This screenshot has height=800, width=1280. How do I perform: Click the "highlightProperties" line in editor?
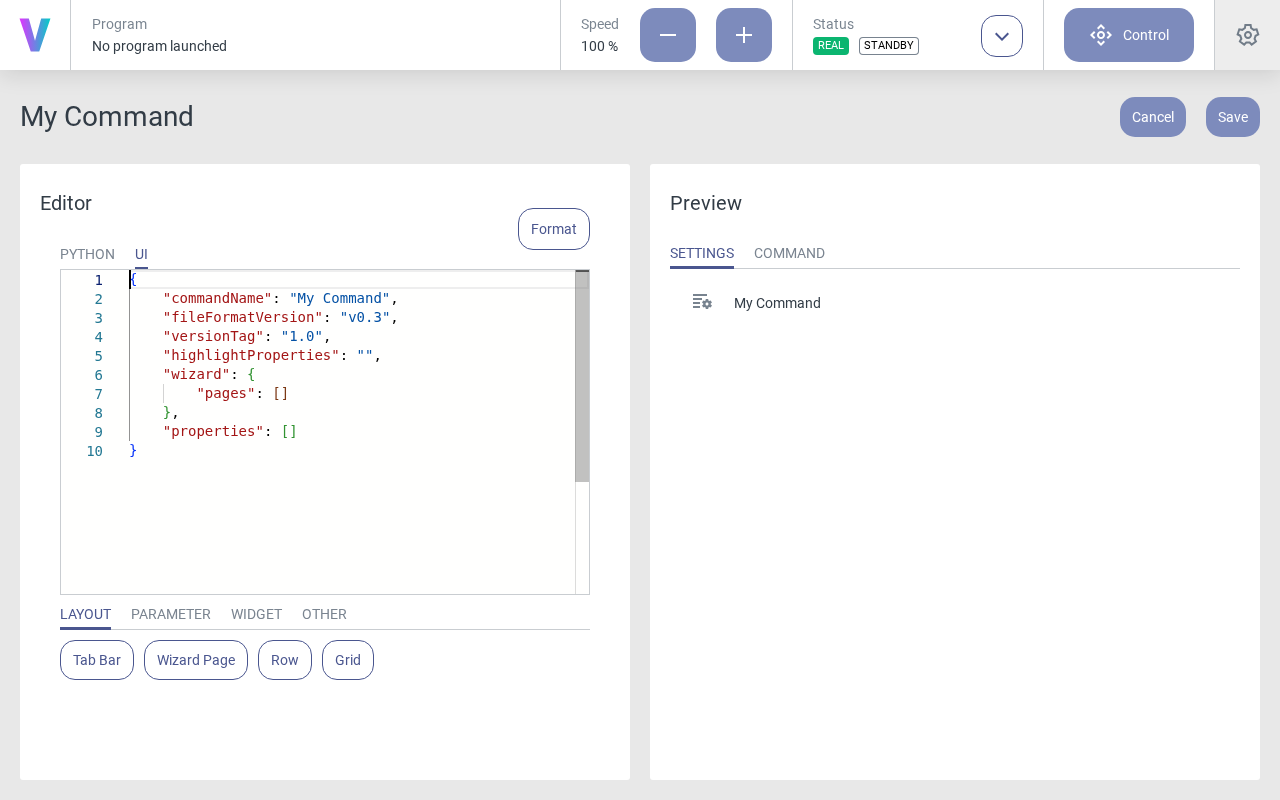pos(272,355)
